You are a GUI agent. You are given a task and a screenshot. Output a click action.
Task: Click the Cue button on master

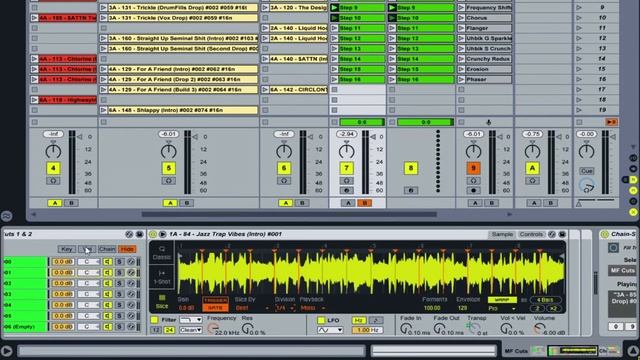[x=587, y=171]
